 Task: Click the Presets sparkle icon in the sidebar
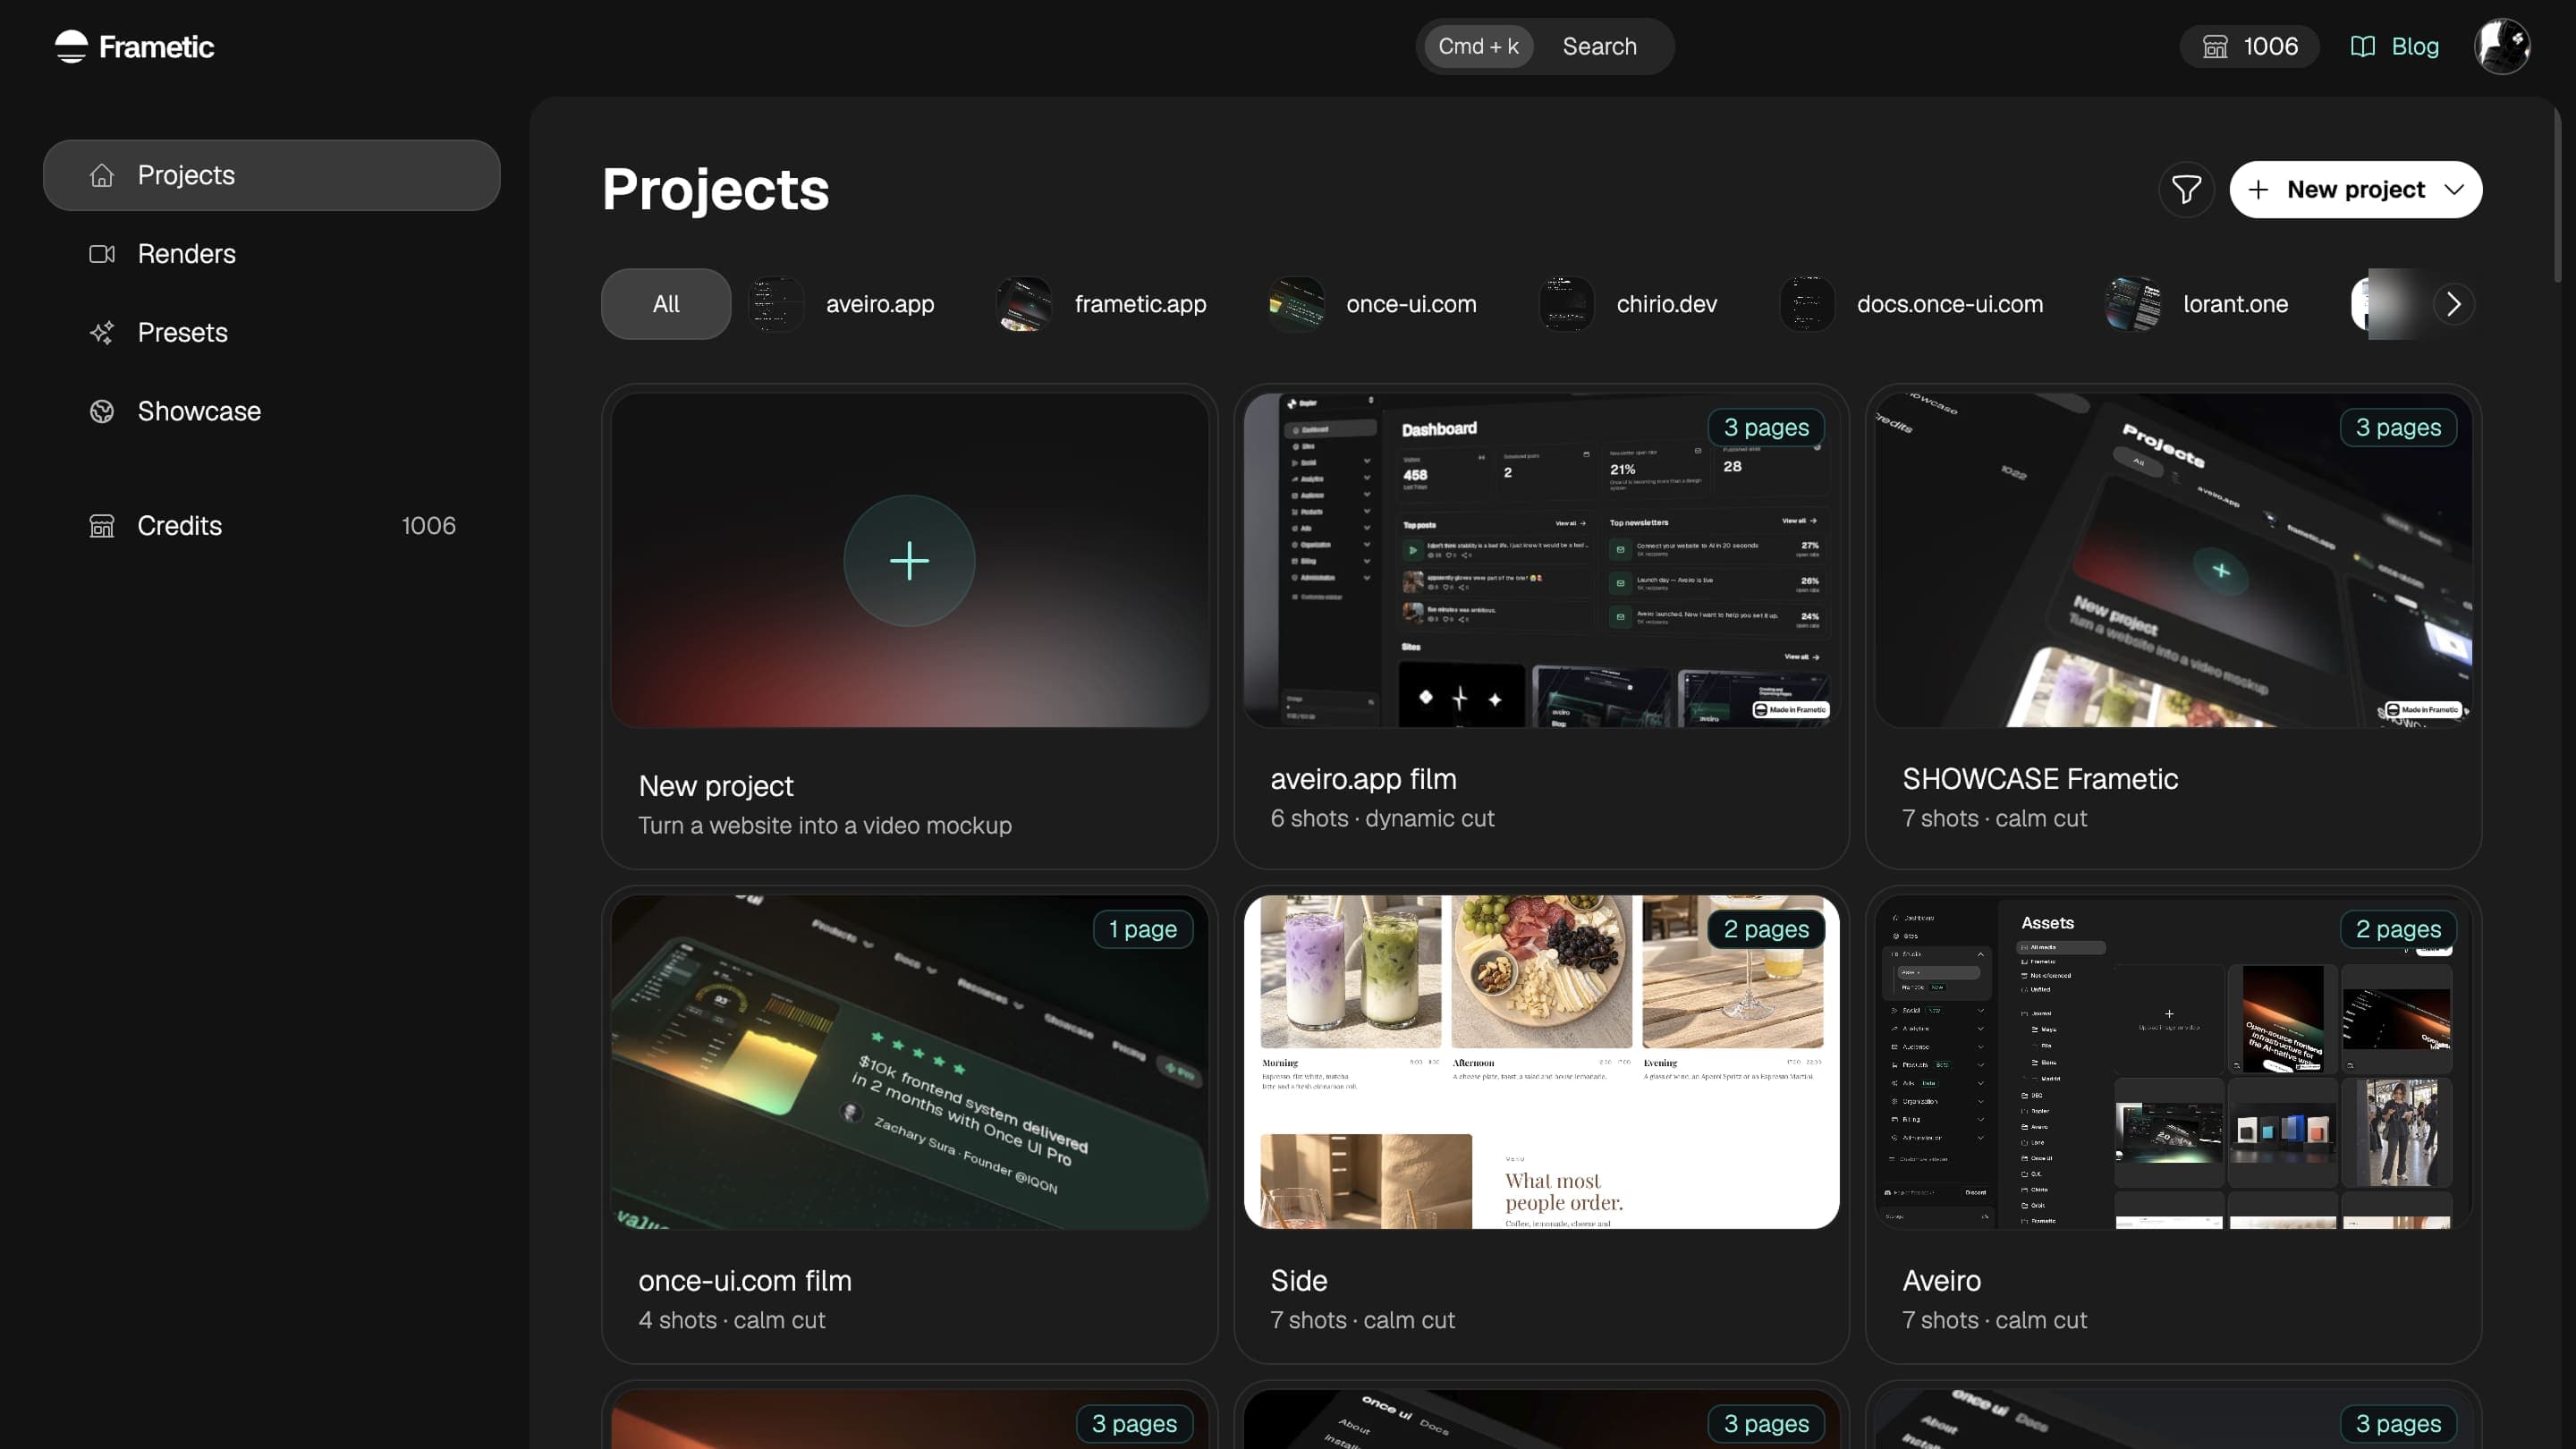(102, 333)
